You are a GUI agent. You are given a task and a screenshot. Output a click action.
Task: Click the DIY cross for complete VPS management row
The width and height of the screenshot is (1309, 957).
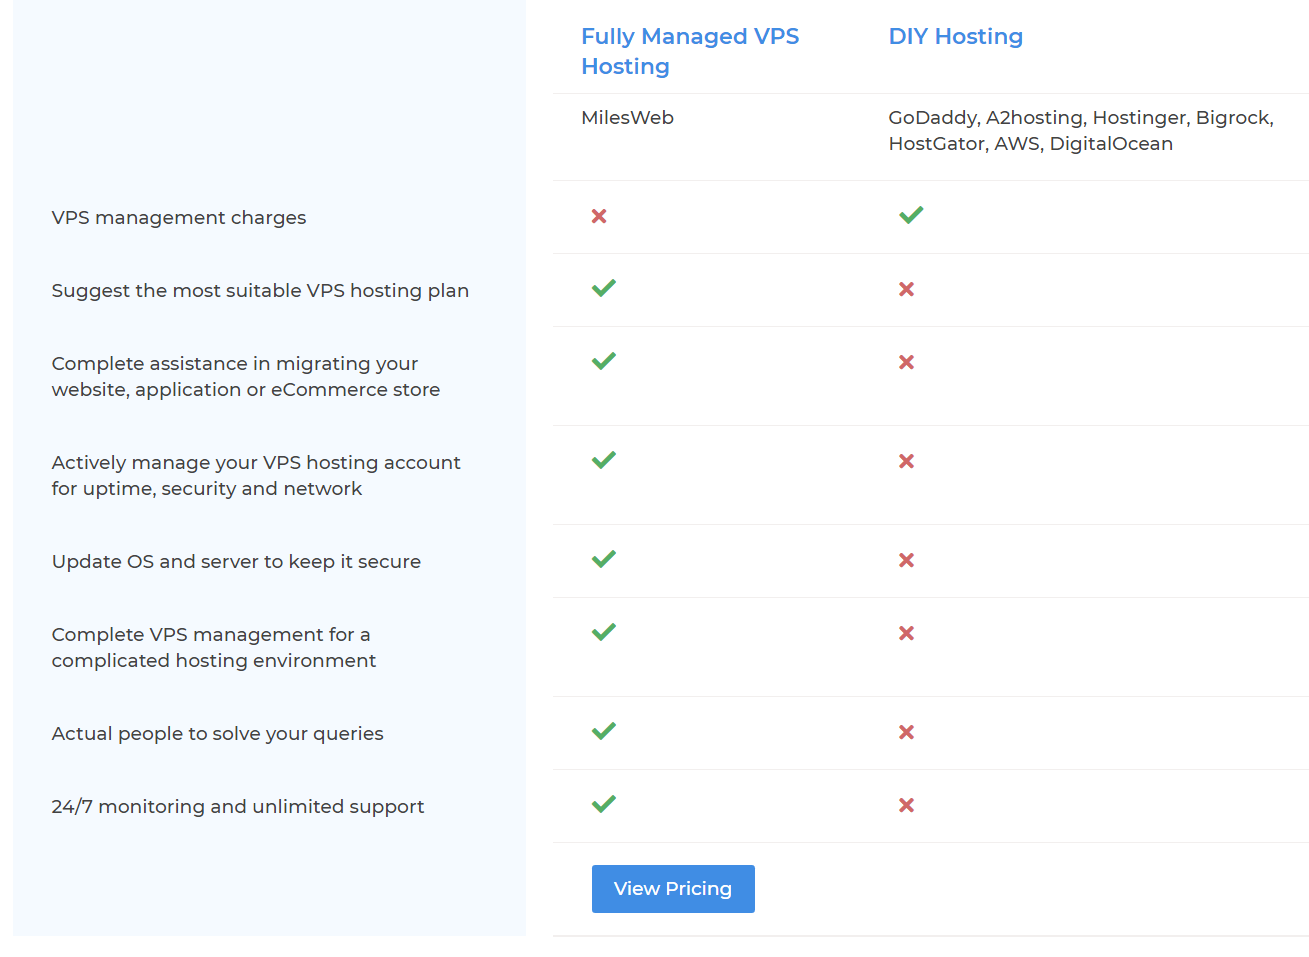[907, 633]
